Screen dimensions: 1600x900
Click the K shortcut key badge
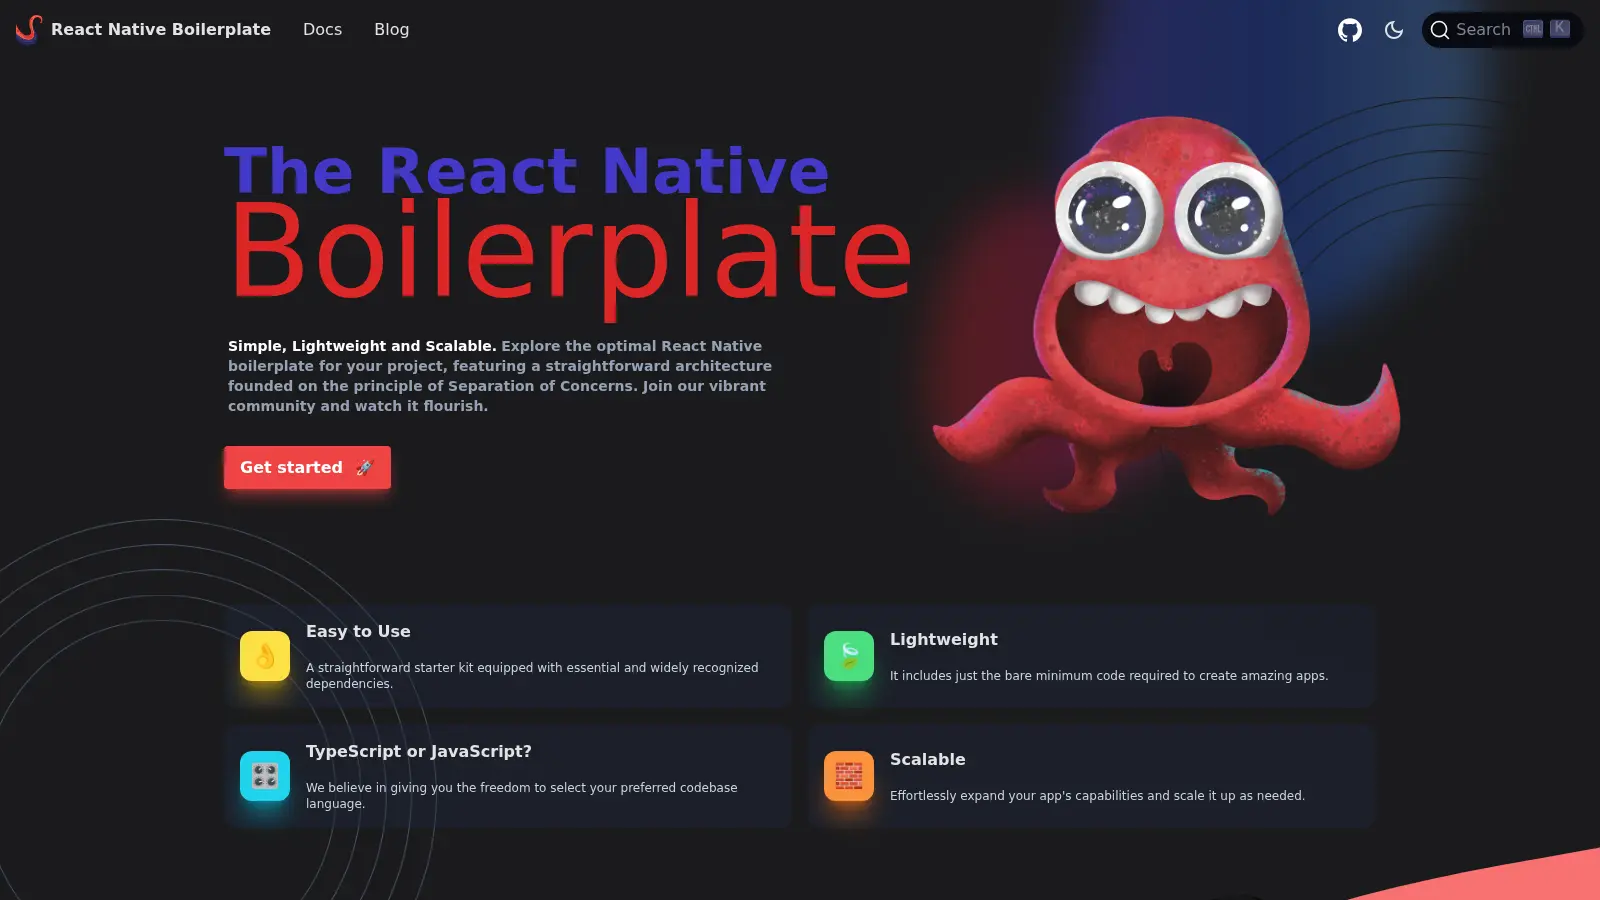pos(1560,29)
